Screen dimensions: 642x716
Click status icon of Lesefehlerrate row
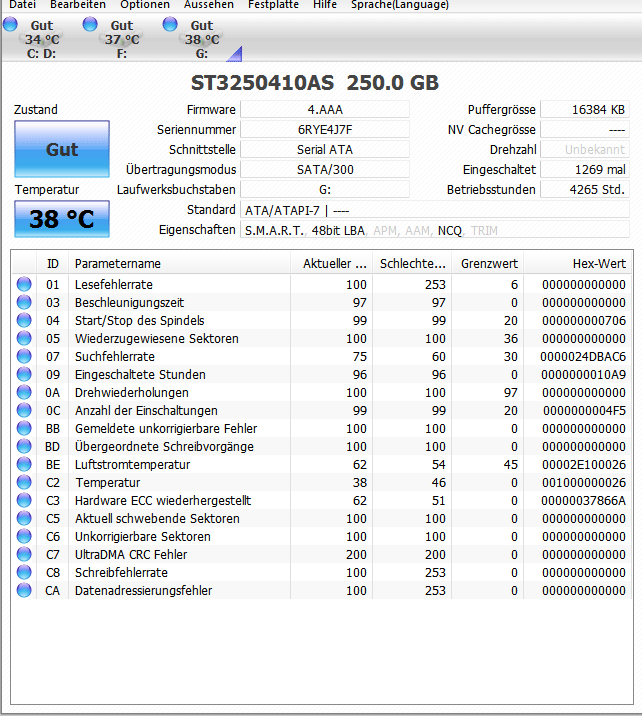[24, 284]
